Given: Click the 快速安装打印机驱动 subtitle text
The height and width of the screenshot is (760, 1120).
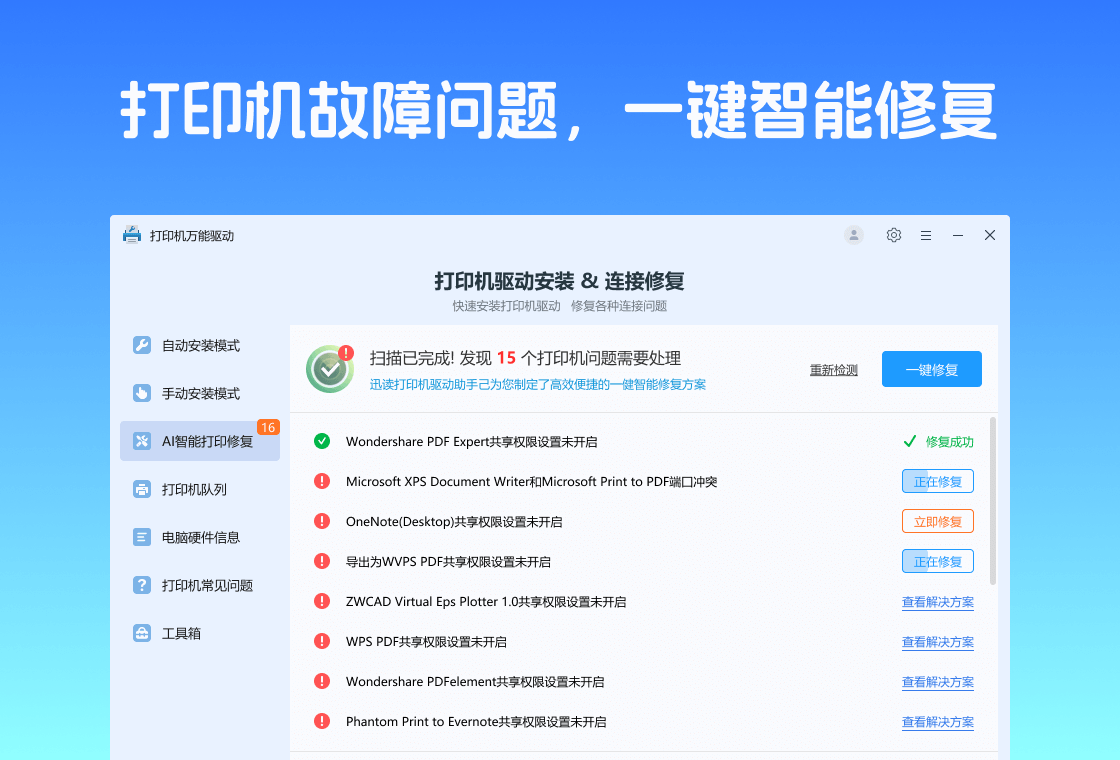Looking at the screenshot, I should pyautogui.click(x=506, y=306).
